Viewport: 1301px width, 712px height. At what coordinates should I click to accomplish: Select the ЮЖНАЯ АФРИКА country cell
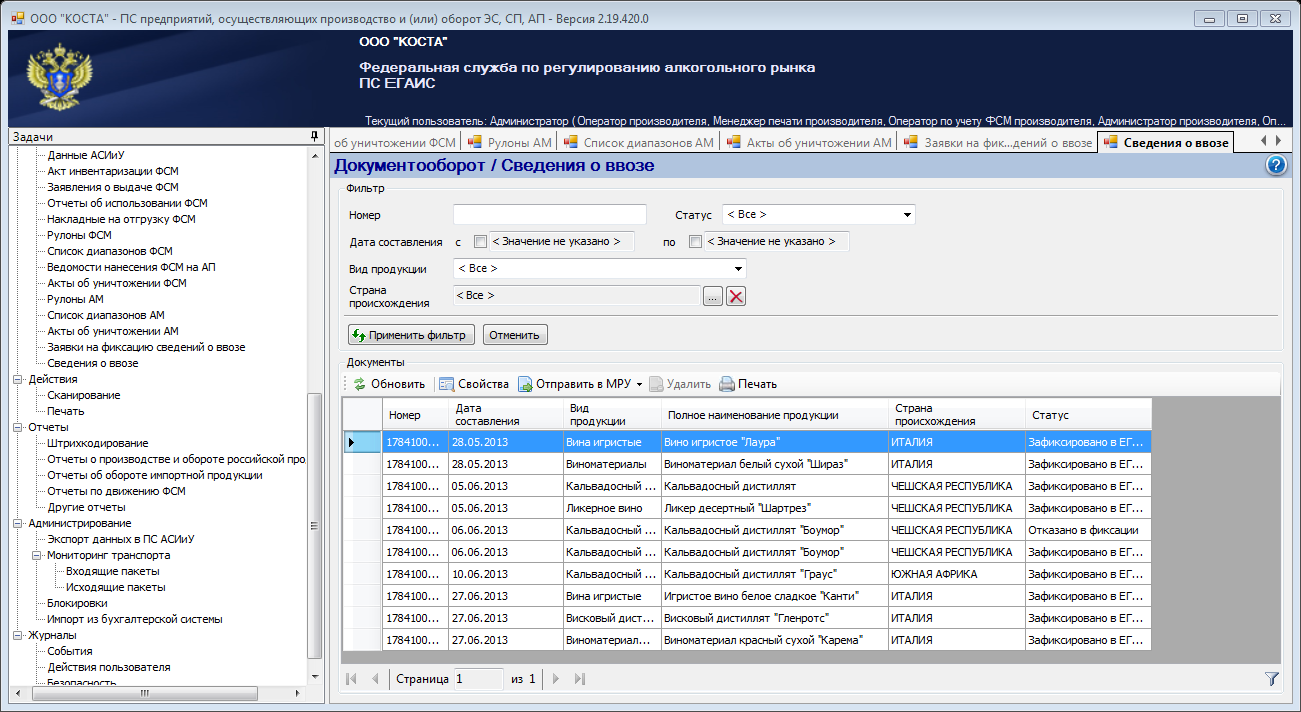[x=957, y=574]
